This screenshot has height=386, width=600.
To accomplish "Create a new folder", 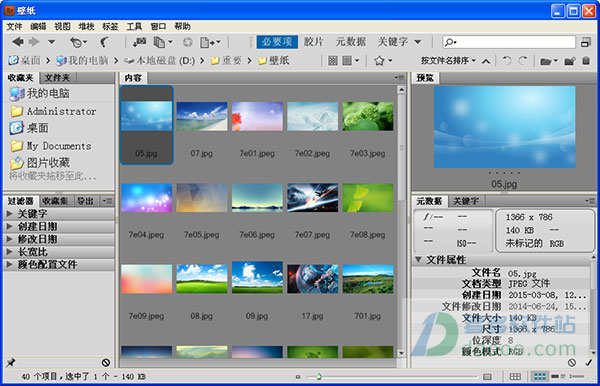I will [570, 61].
